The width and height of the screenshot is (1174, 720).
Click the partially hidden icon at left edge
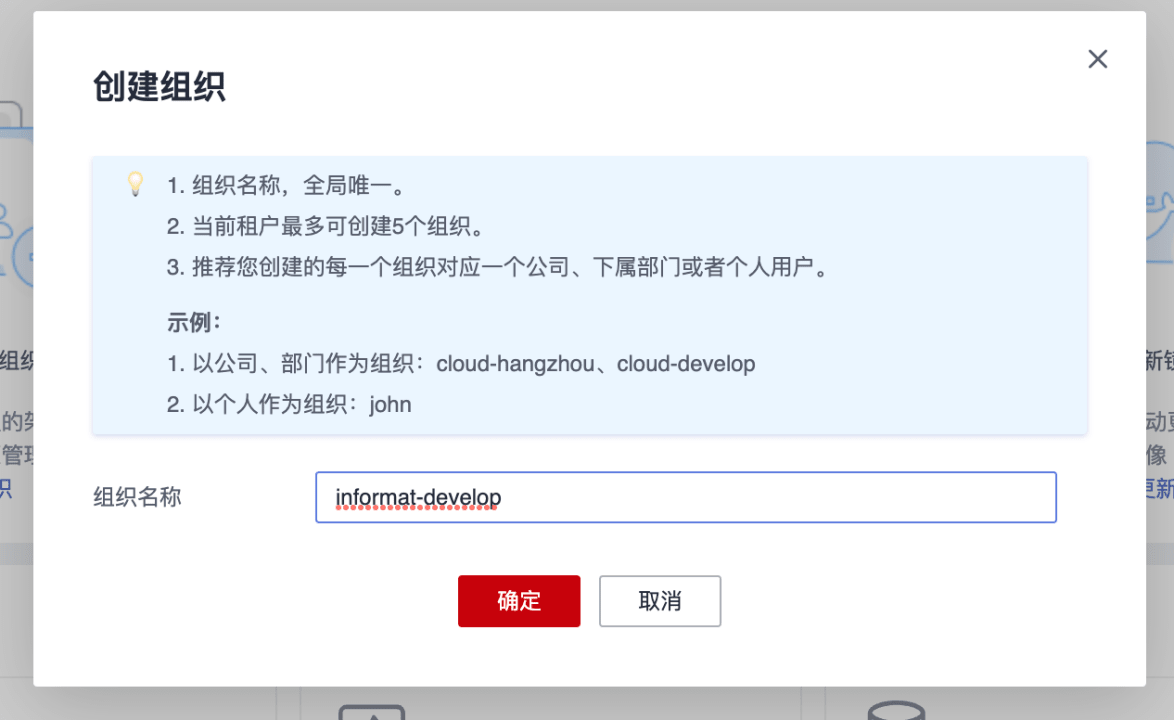(14, 200)
